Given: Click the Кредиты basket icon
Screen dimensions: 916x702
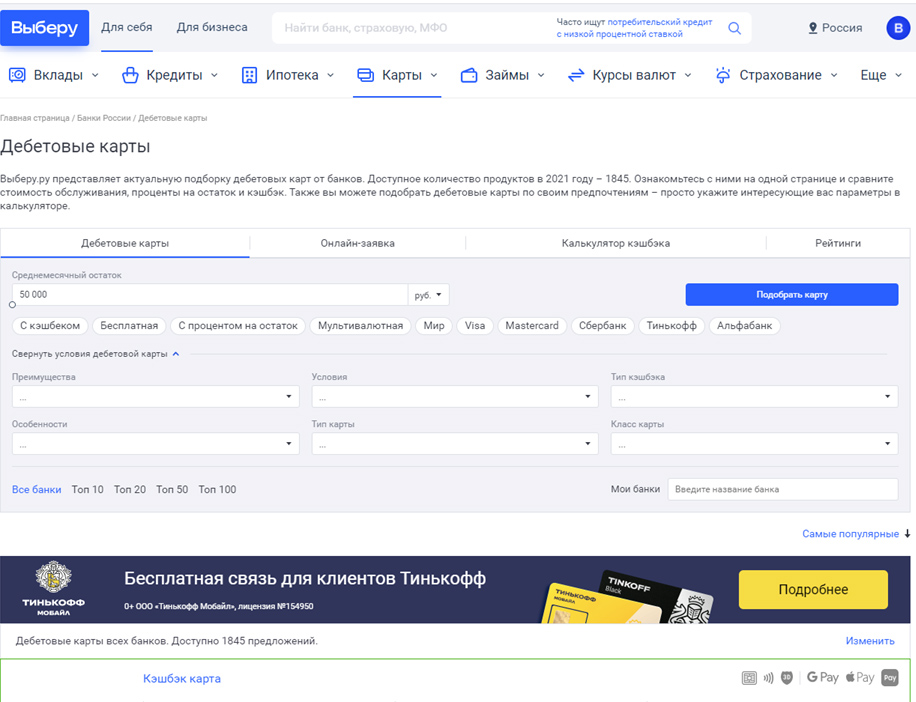Looking at the screenshot, I should coord(130,75).
